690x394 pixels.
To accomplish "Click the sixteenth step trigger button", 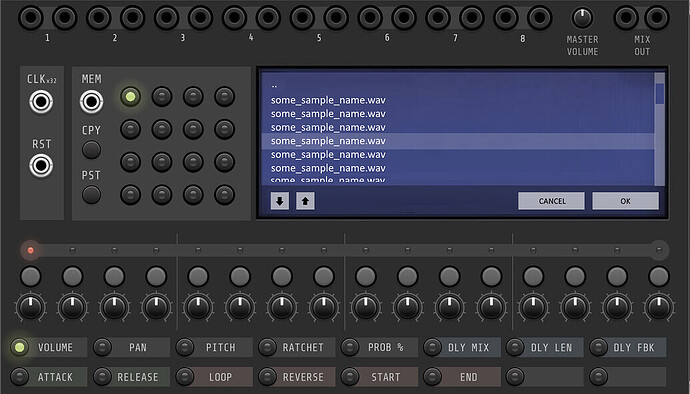I will point(659,276).
